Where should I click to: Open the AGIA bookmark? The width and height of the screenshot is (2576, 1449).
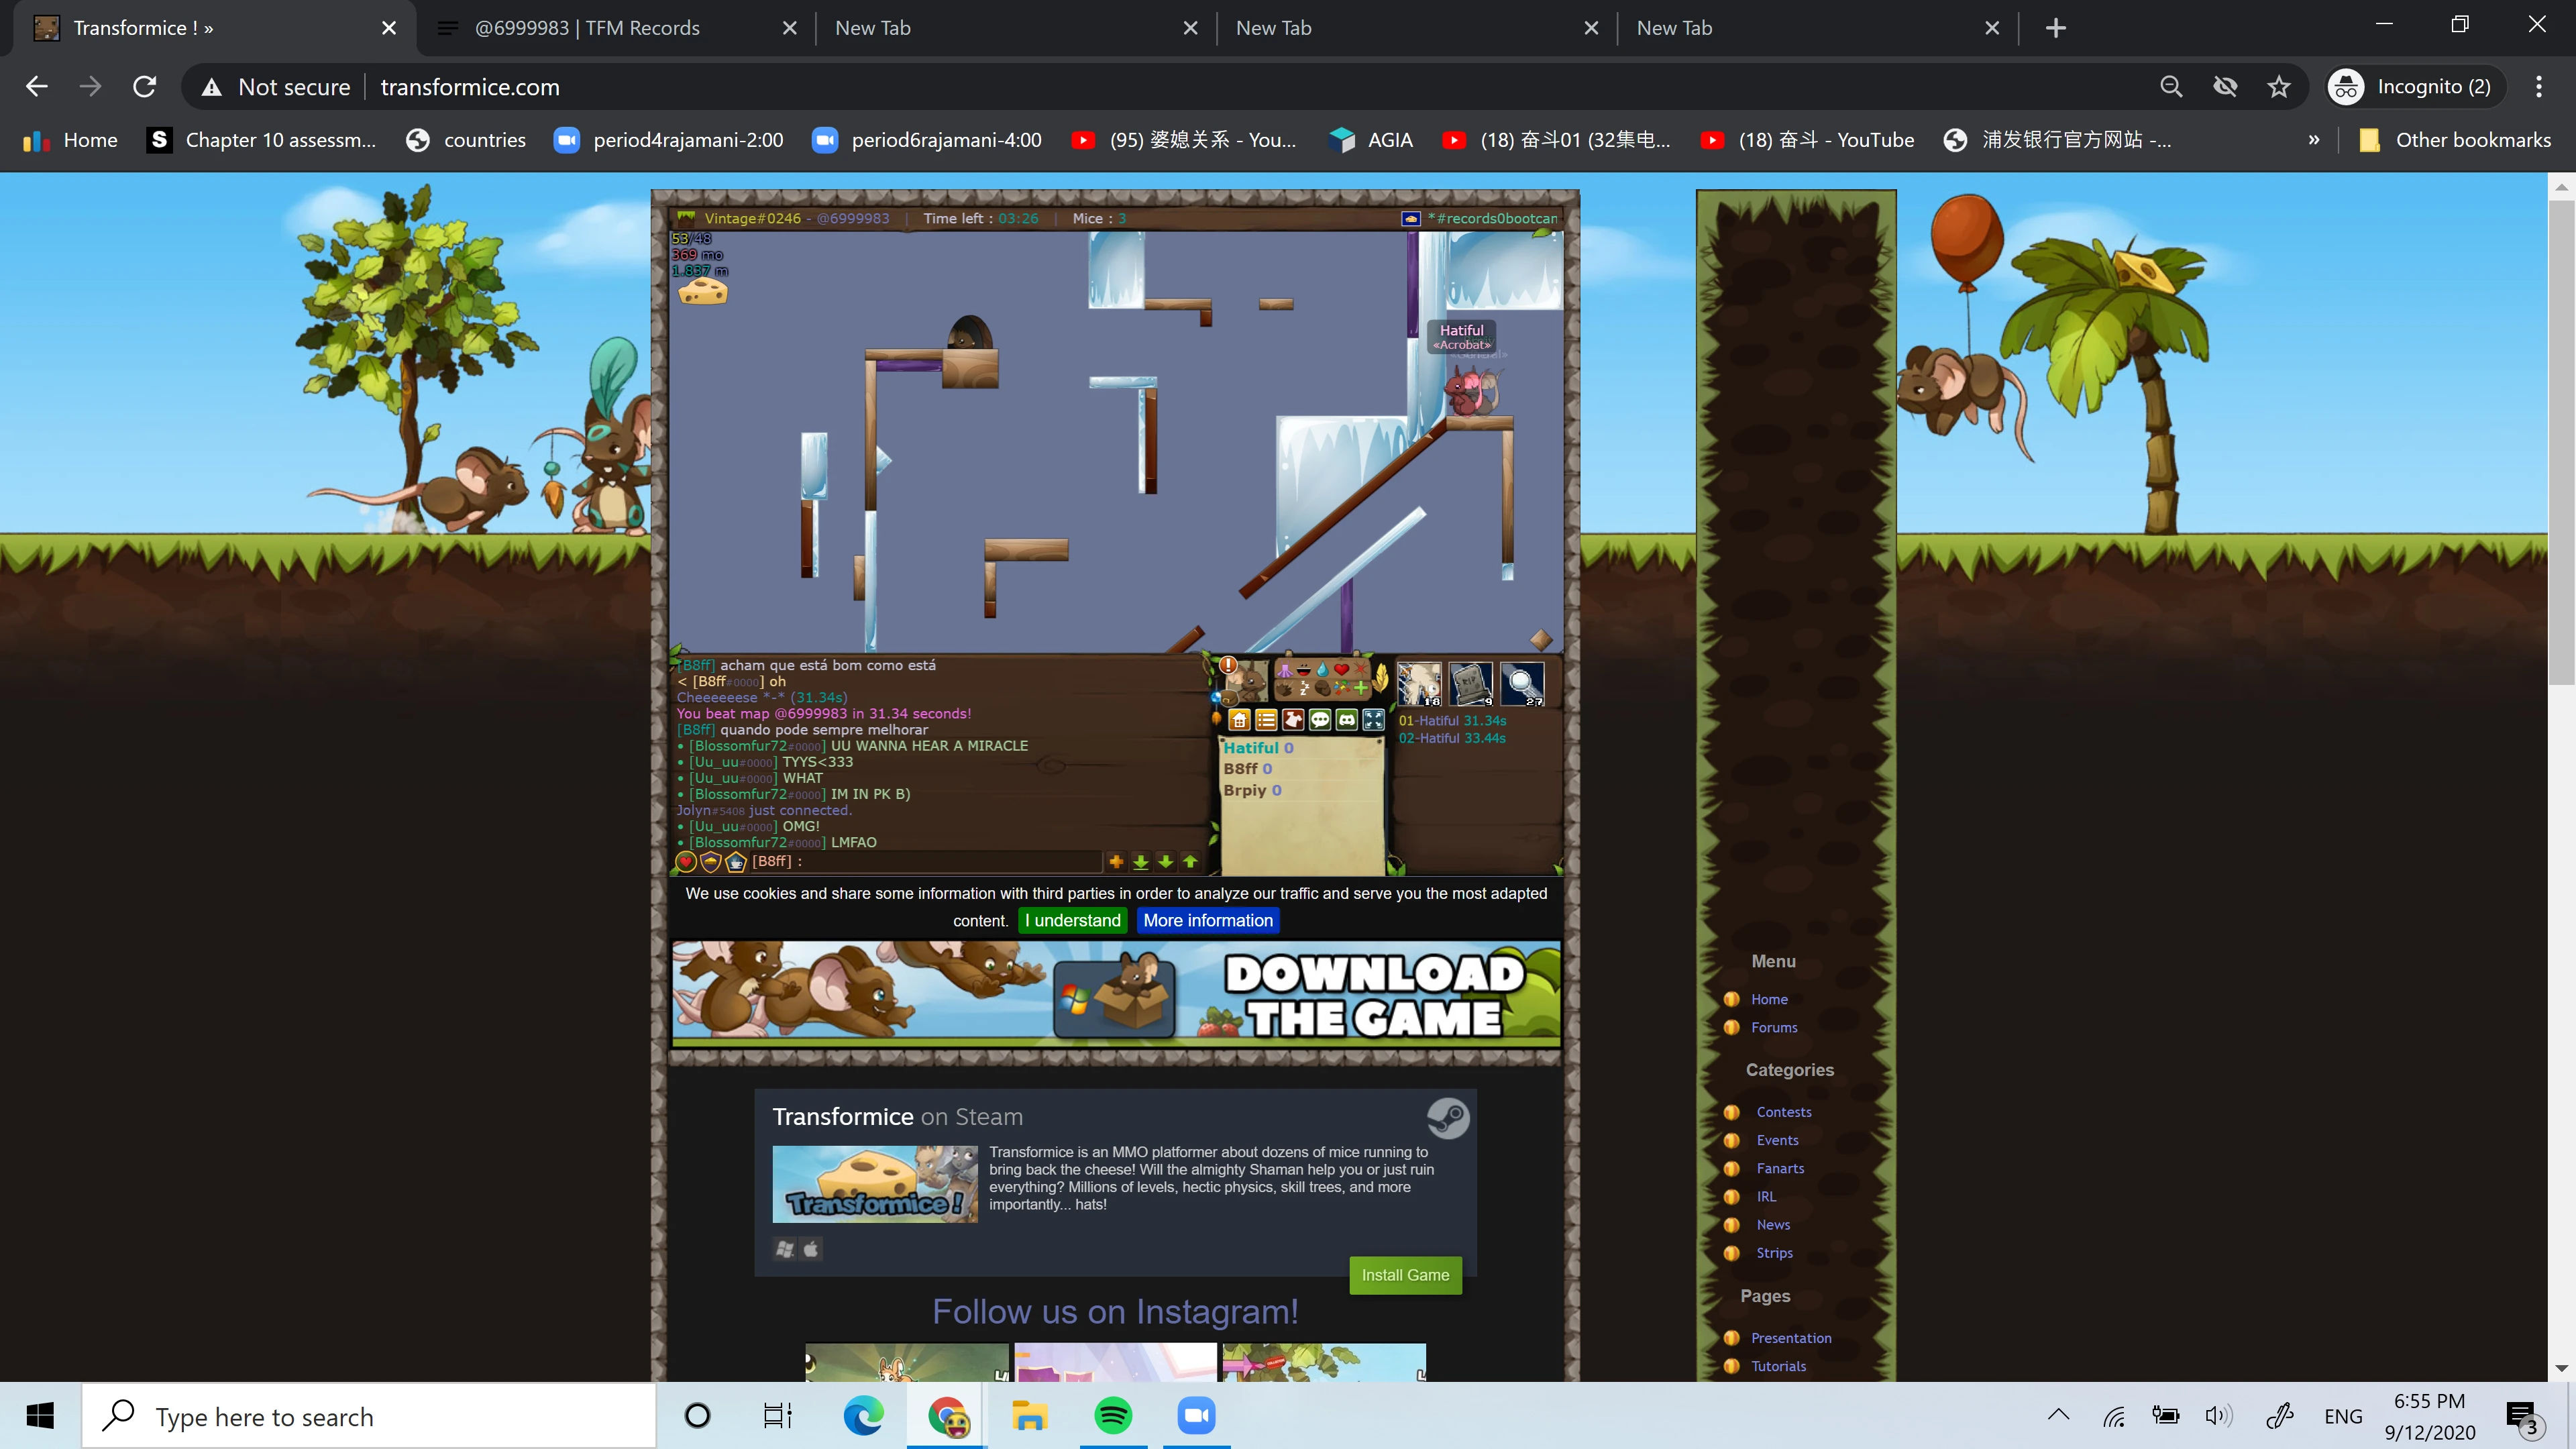(x=1371, y=140)
